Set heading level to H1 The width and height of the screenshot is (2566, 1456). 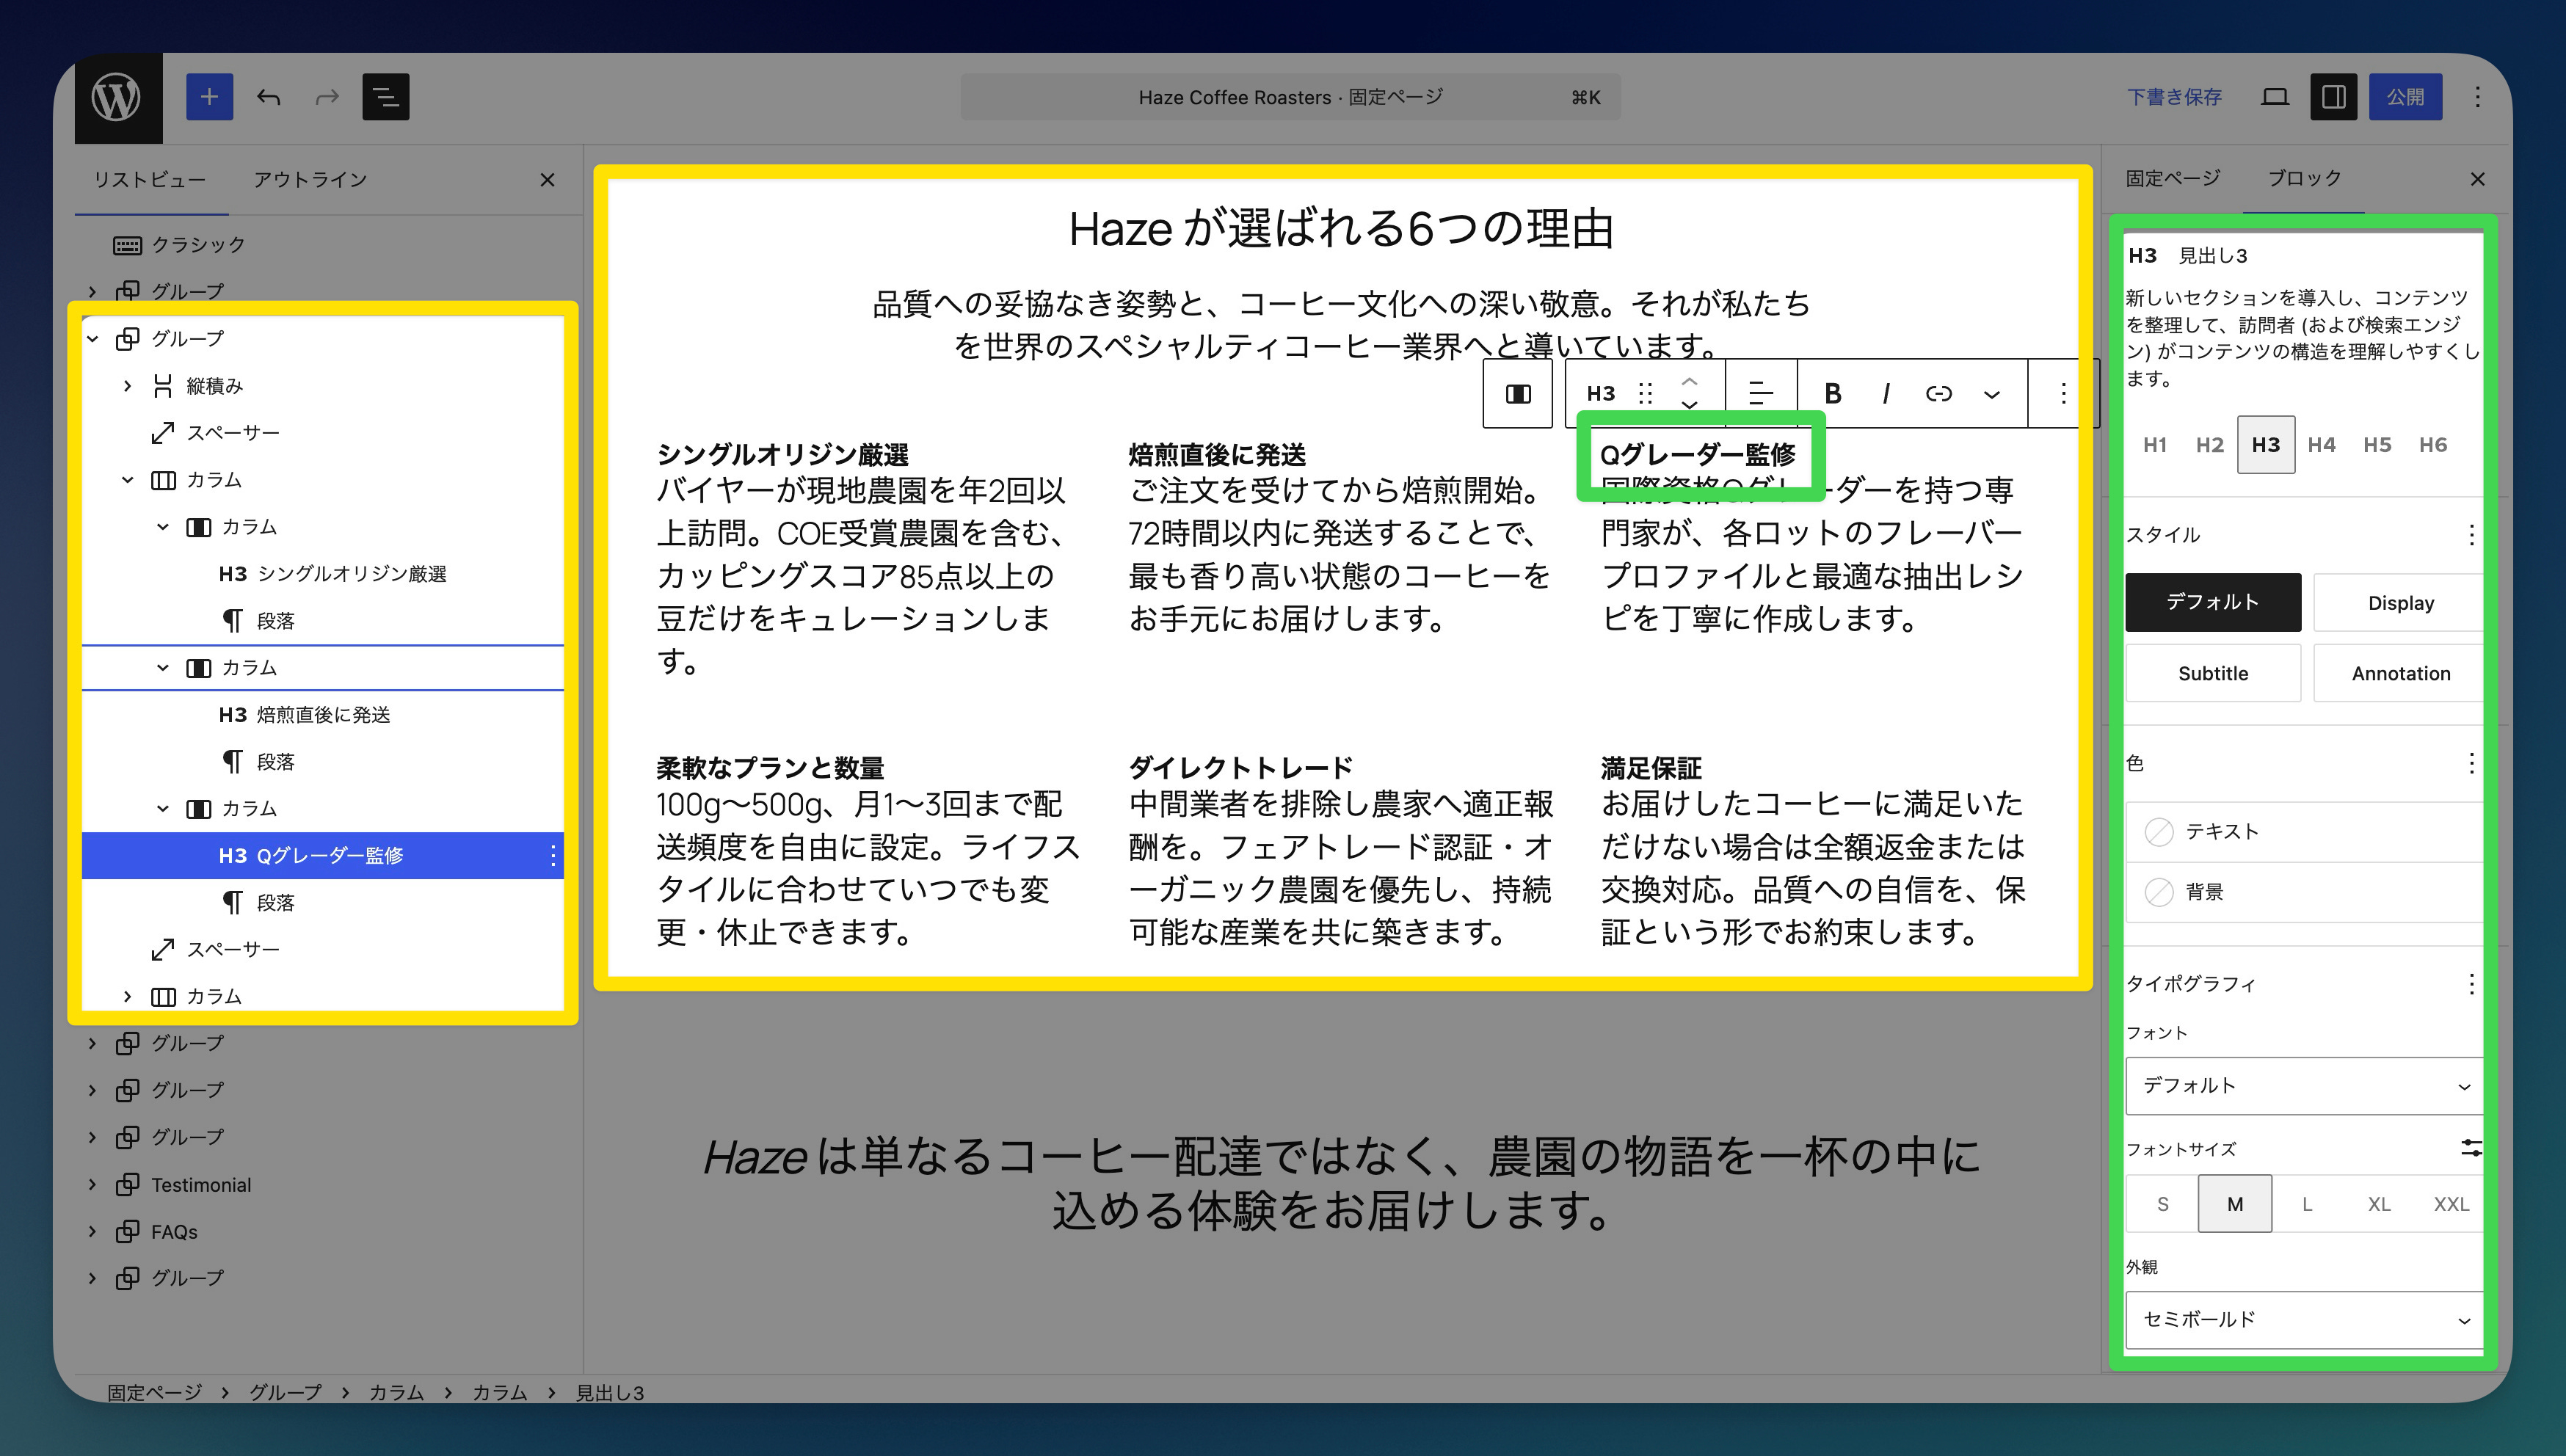tap(2155, 445)
